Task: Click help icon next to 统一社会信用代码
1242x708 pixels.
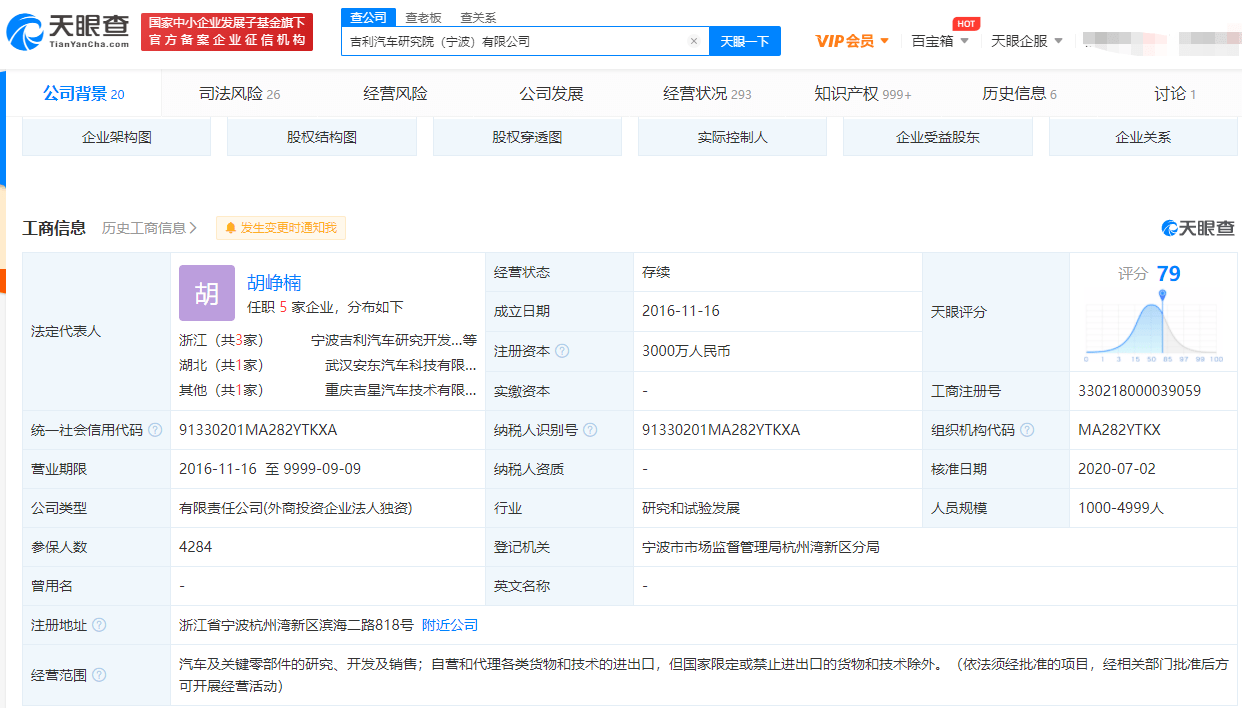Action: (x=155, y=430)
